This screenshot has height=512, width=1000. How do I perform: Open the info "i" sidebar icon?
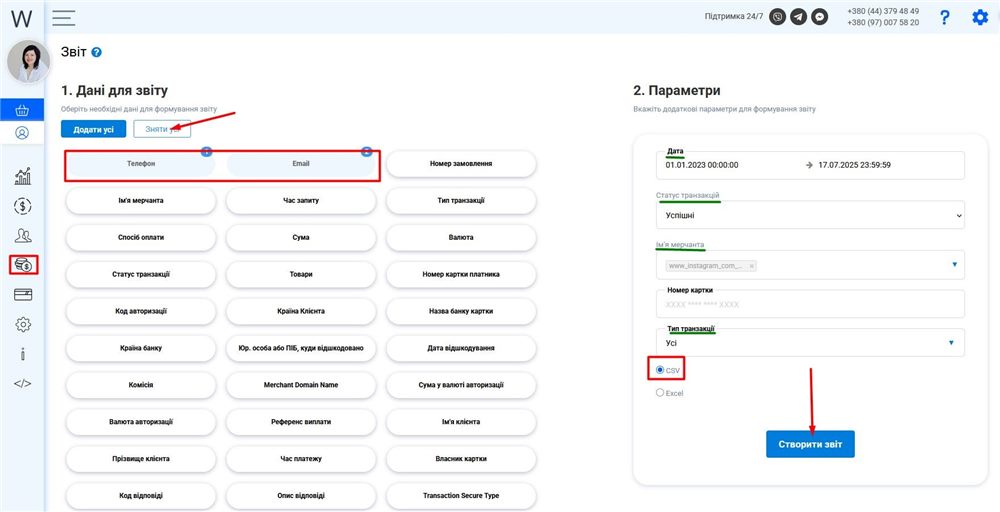(x=22, y=354)
